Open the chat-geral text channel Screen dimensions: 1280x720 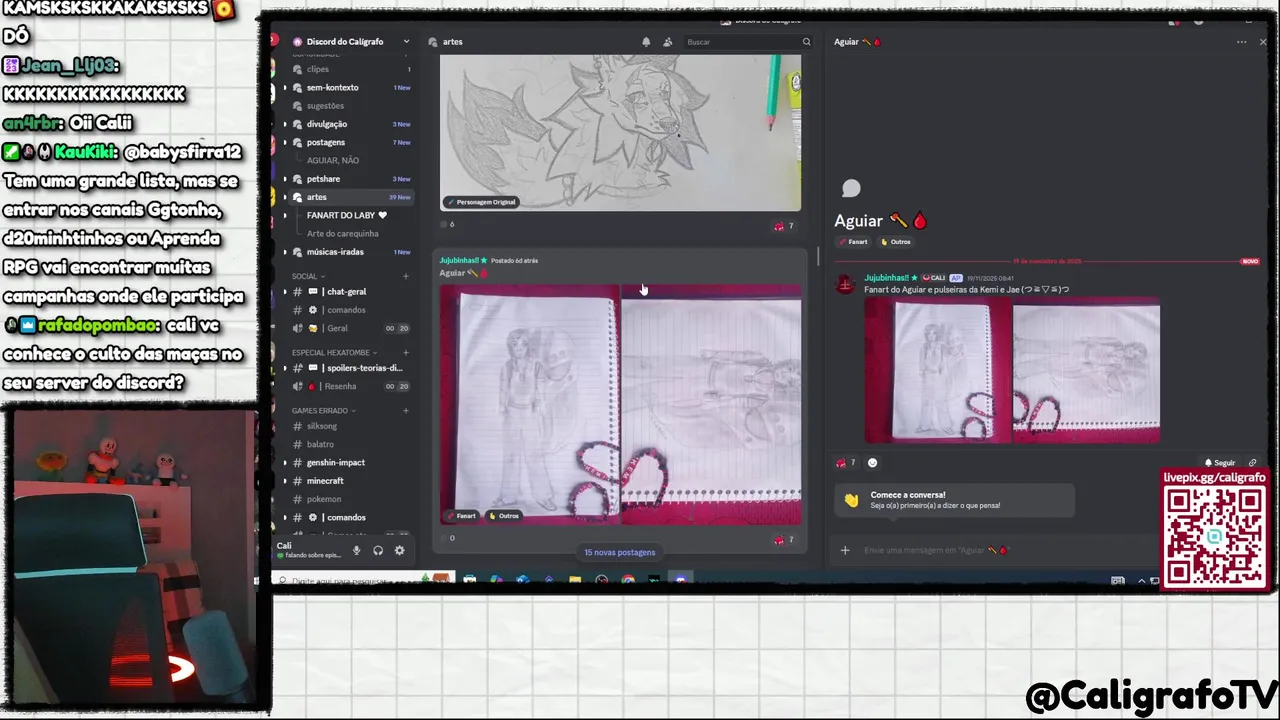click(x=348, y=291)
